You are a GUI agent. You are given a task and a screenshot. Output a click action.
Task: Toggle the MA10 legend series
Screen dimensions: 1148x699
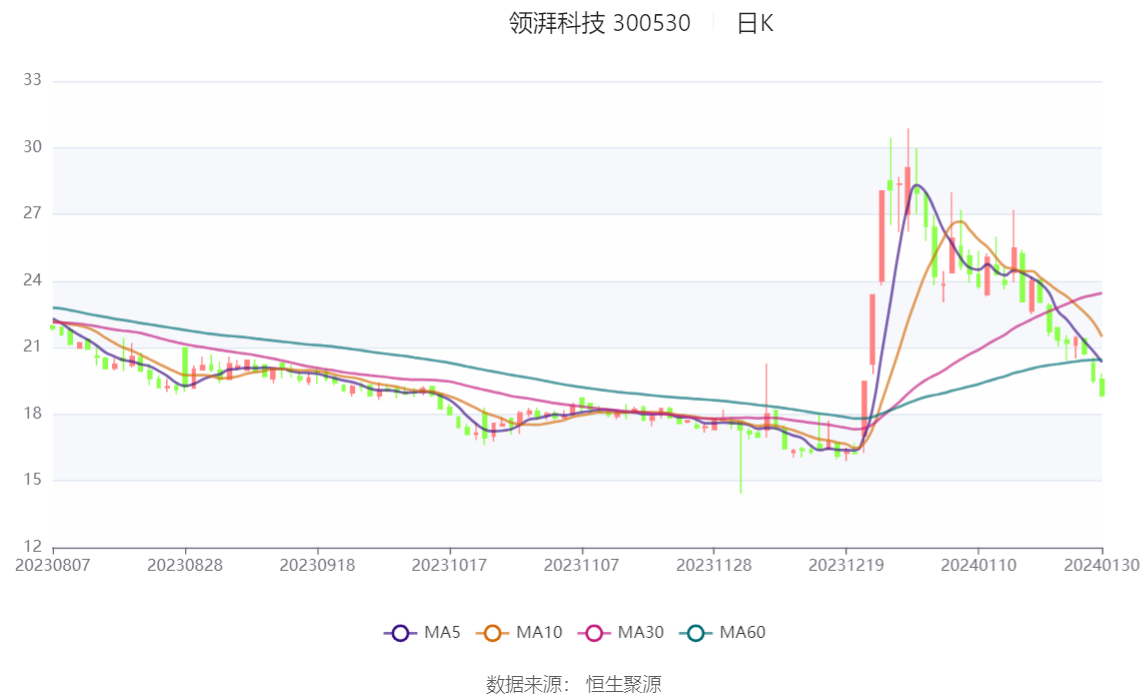(519, 632)
